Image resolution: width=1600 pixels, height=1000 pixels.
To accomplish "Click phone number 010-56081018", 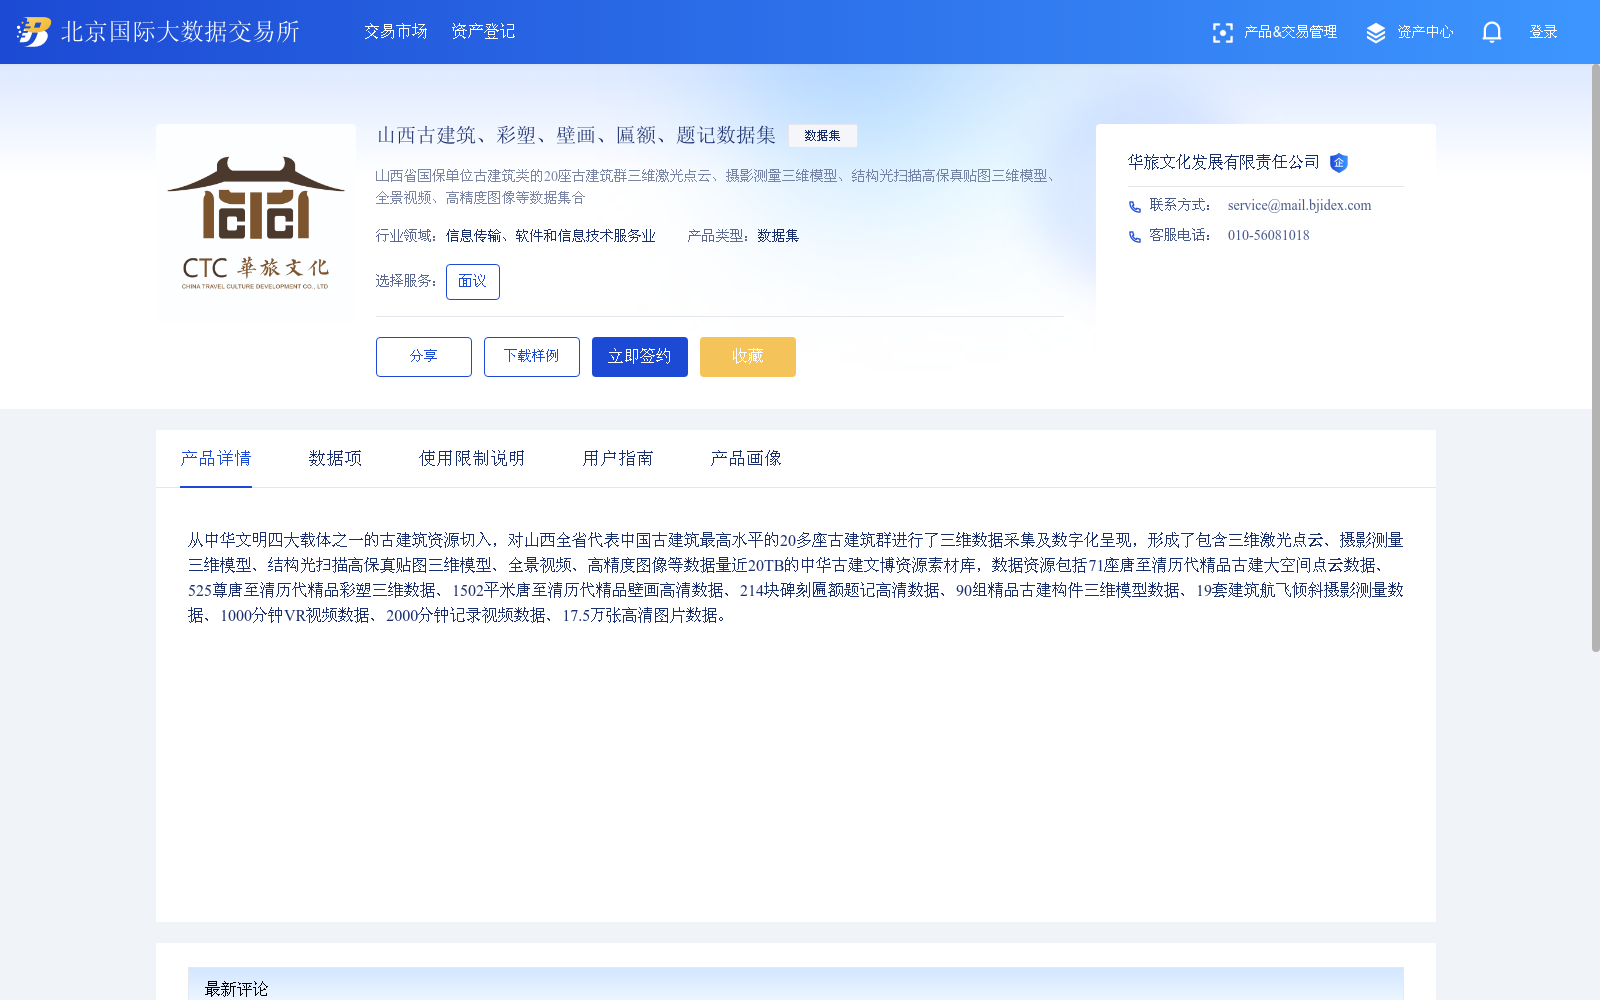I will pos(1268,235).
